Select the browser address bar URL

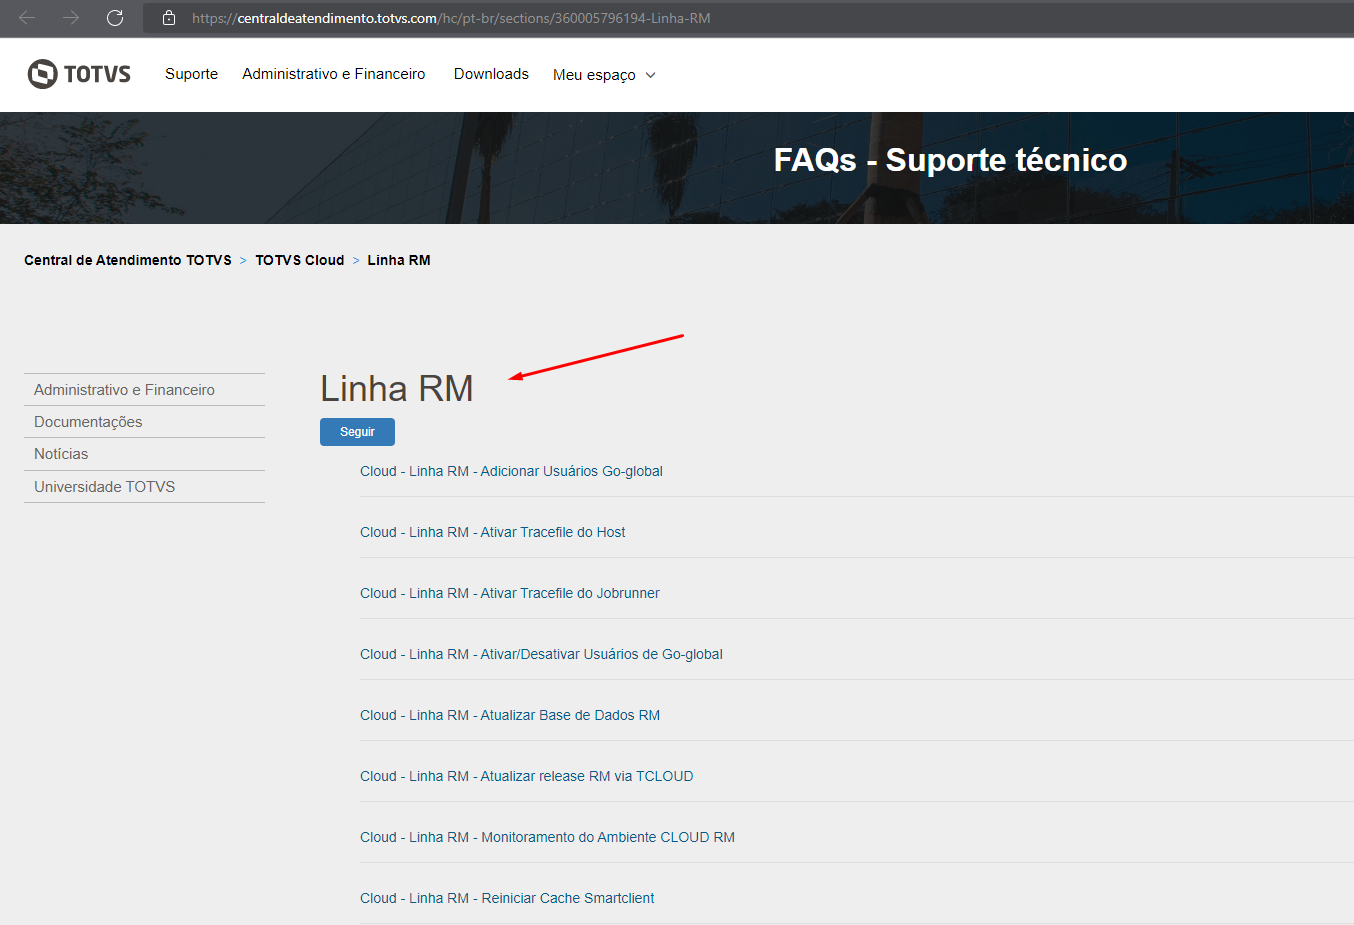coord(451,18)
